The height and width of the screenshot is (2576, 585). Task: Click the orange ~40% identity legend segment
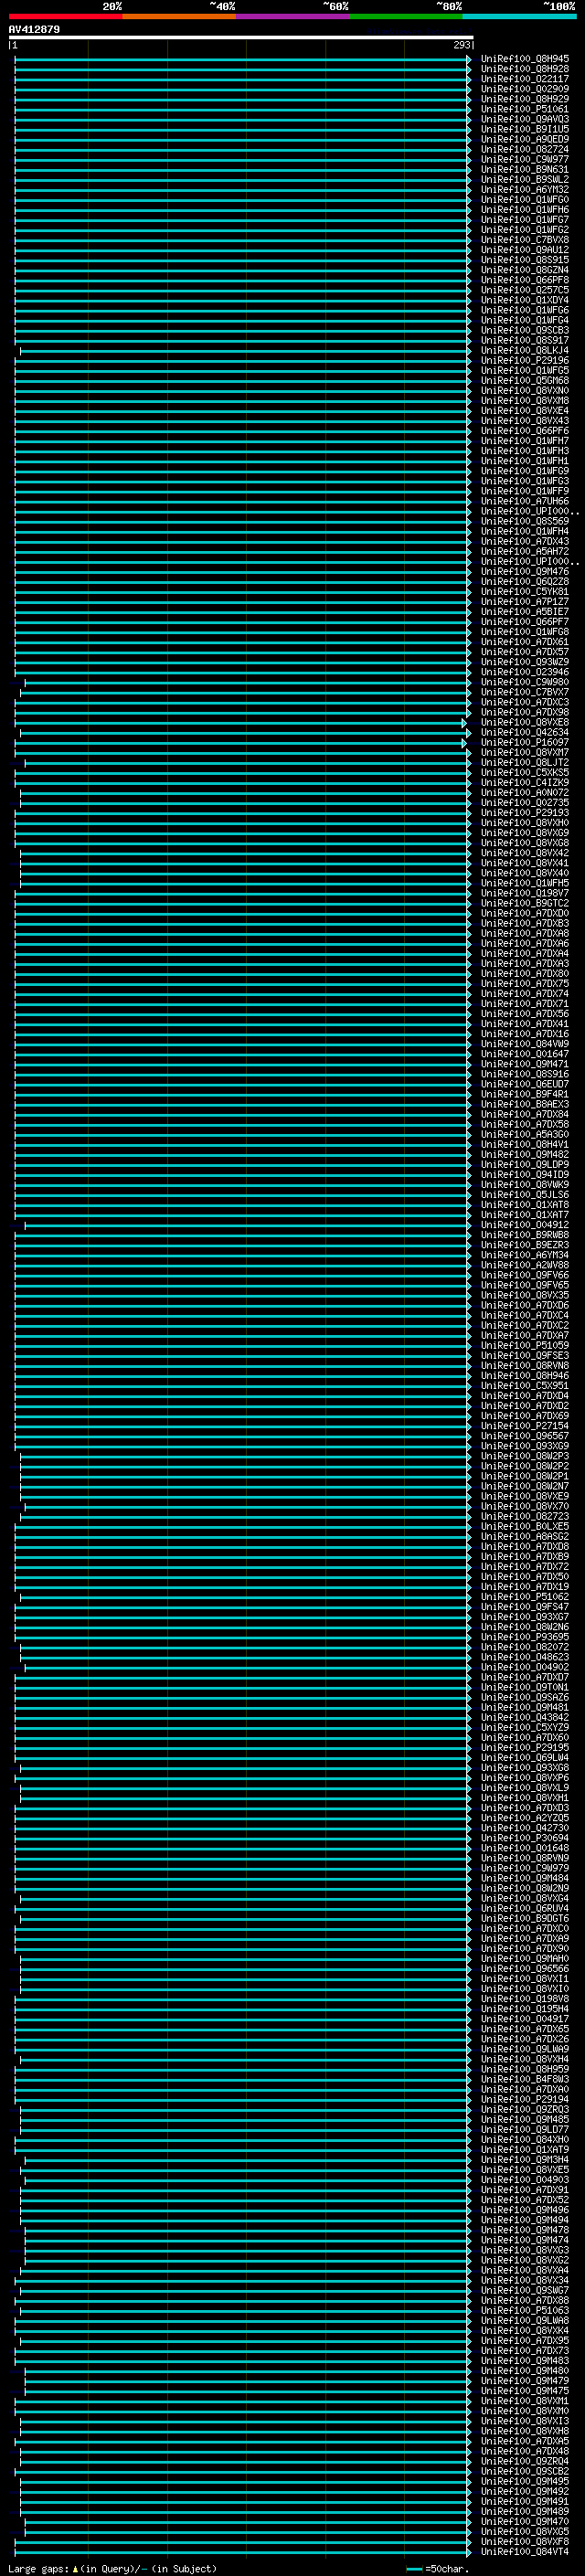click(x=179, y=16)
